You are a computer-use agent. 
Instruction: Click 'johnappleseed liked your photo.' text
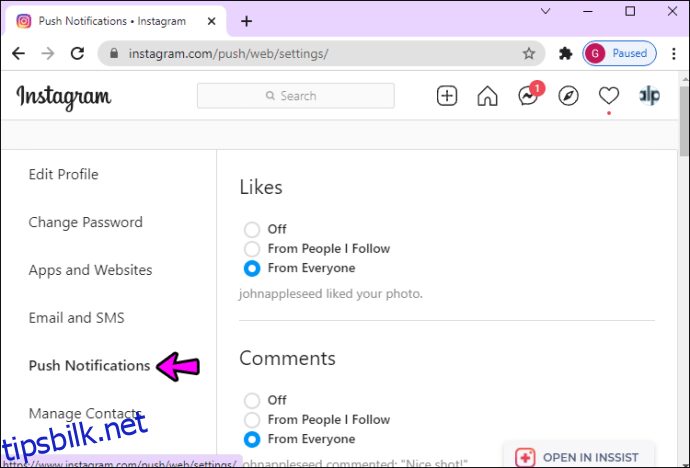pyautogui.click(x=330, y=293)
